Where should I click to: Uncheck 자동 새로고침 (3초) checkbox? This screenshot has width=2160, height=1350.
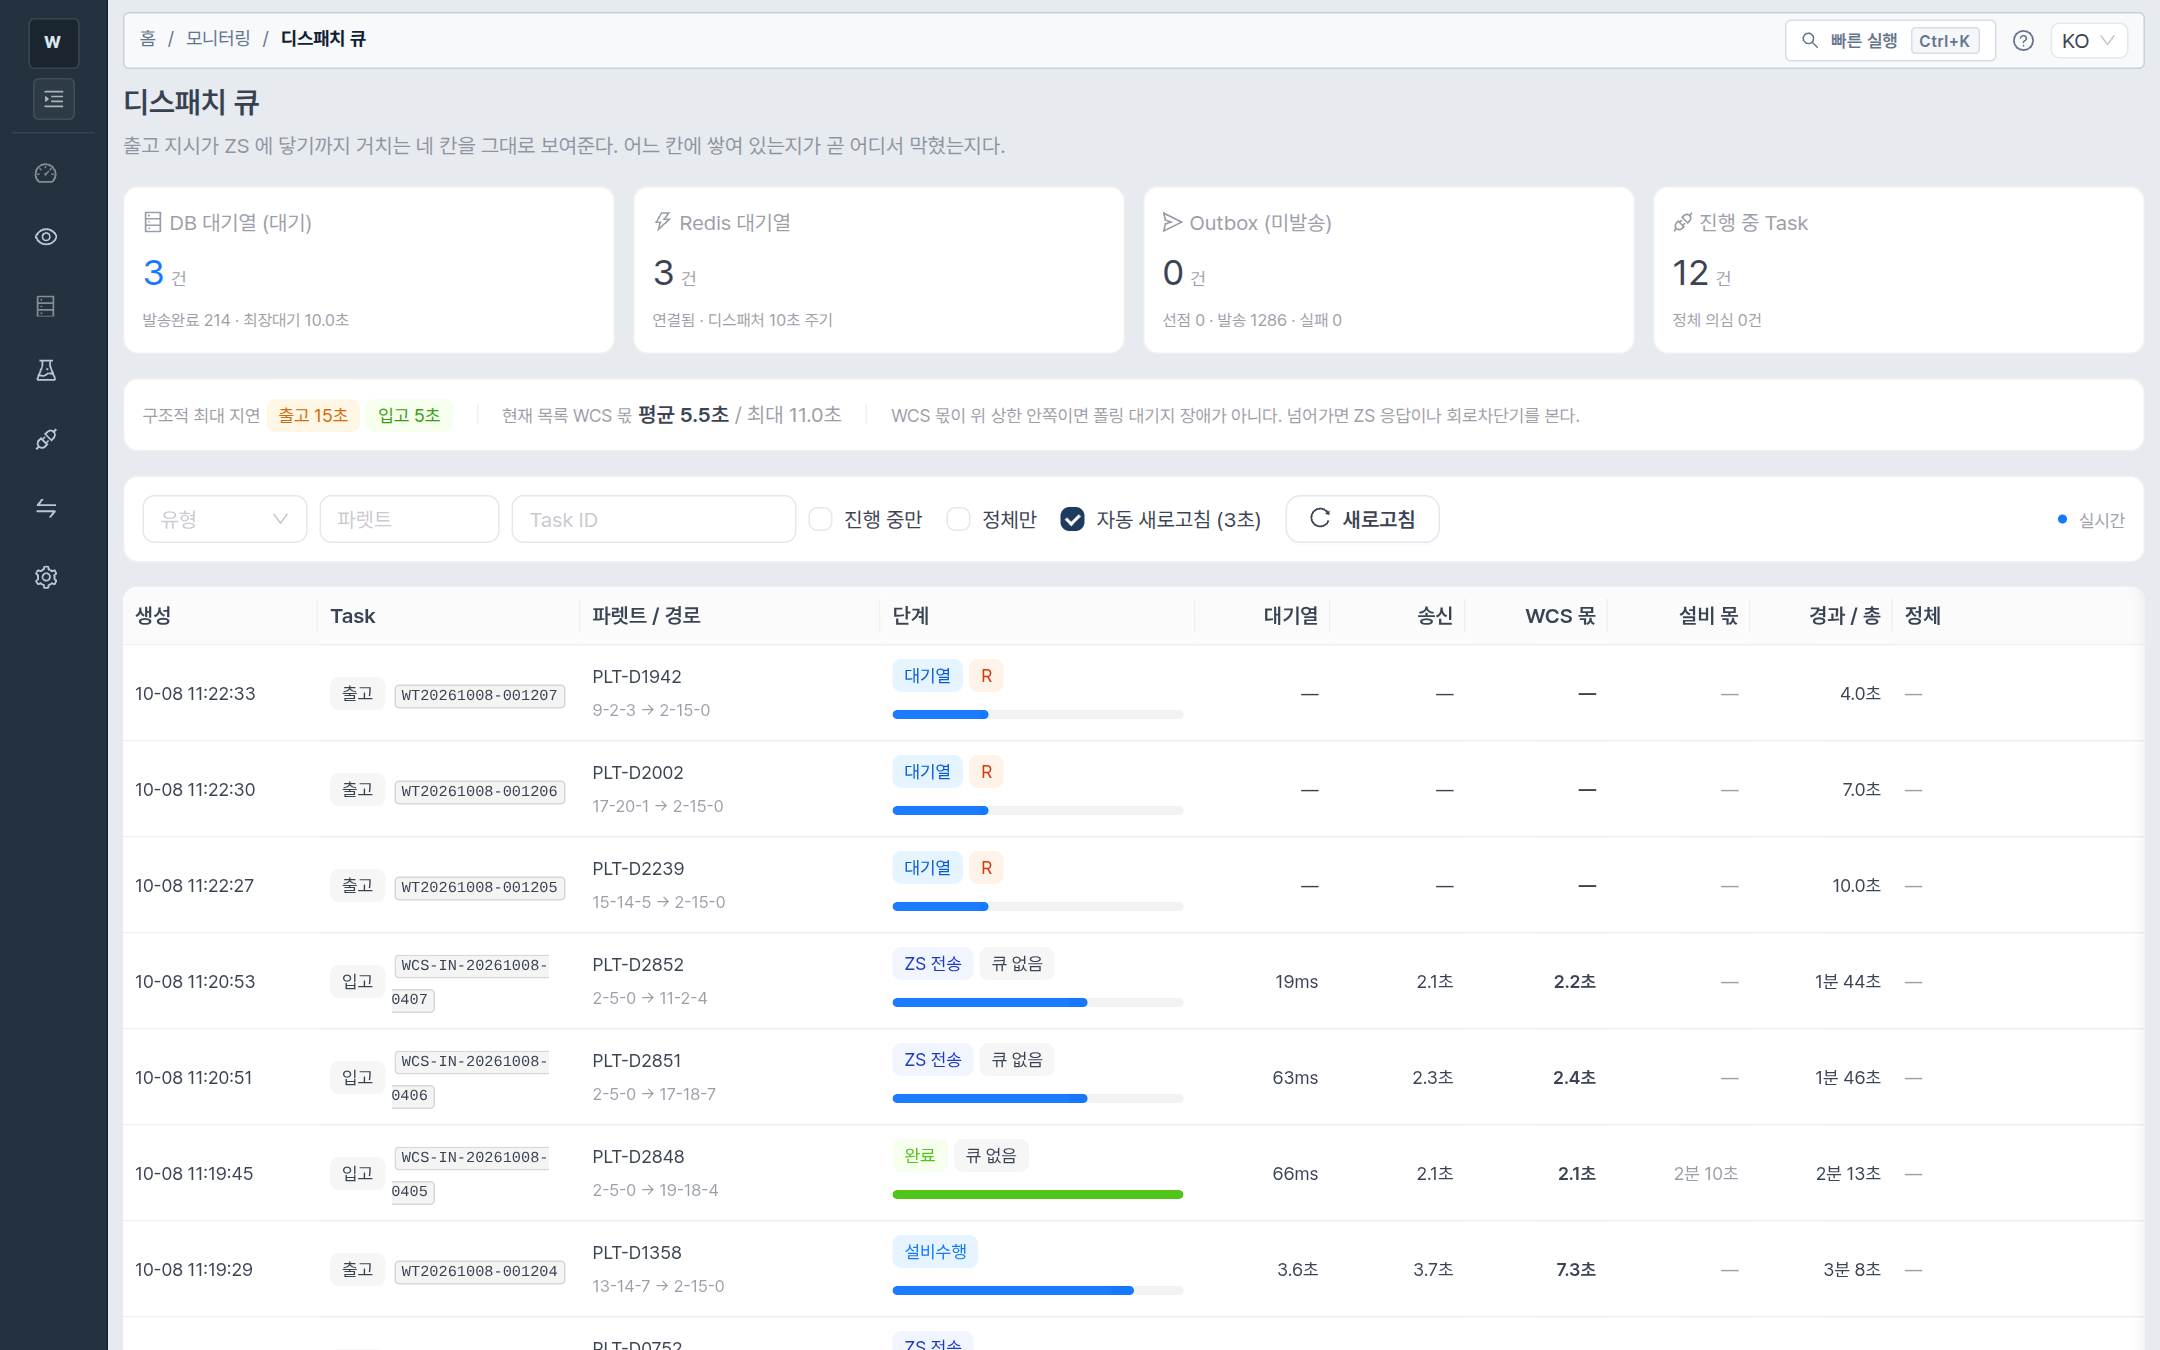point(1072,519)
